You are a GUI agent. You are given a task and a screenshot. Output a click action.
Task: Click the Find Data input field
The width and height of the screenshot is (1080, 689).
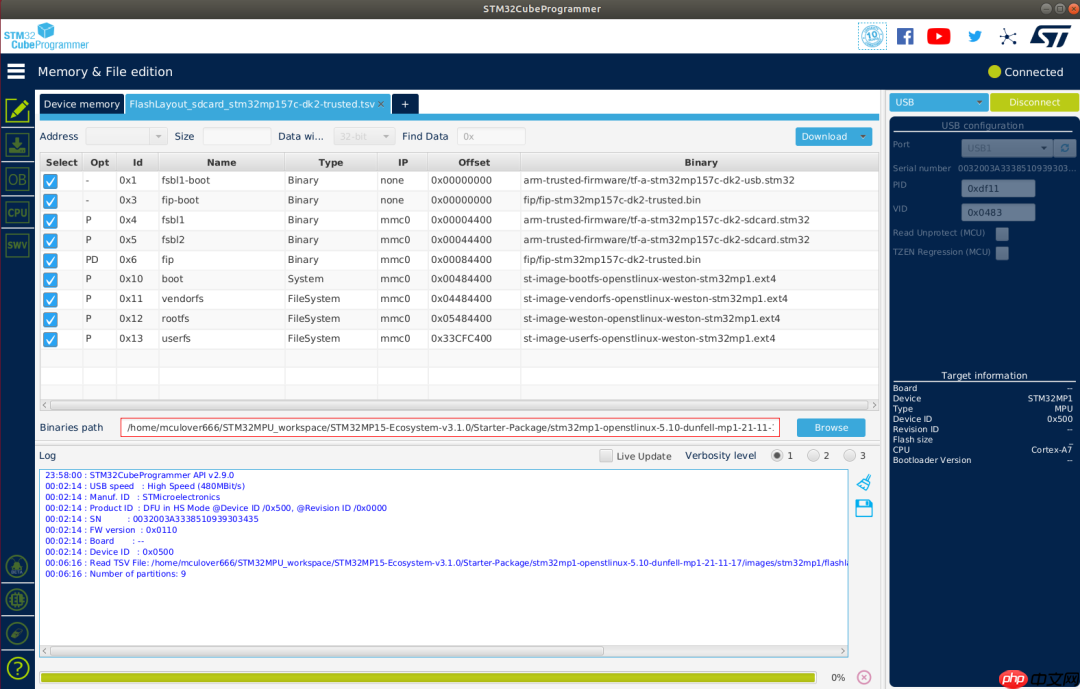(491, 136)
